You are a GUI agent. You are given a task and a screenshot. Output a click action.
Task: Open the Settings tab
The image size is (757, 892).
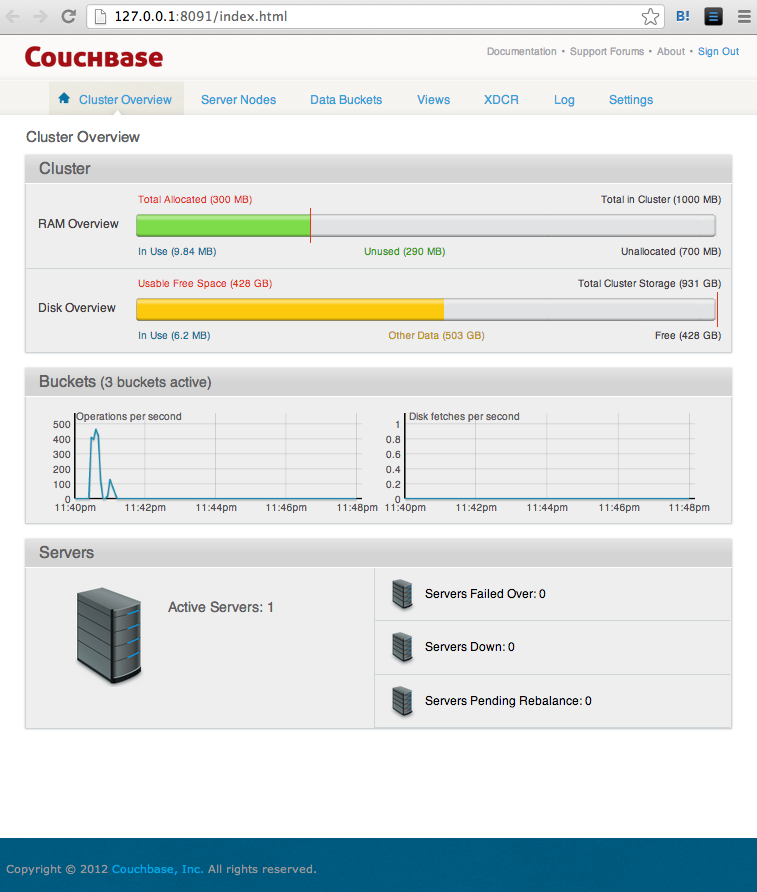point(631,100)
